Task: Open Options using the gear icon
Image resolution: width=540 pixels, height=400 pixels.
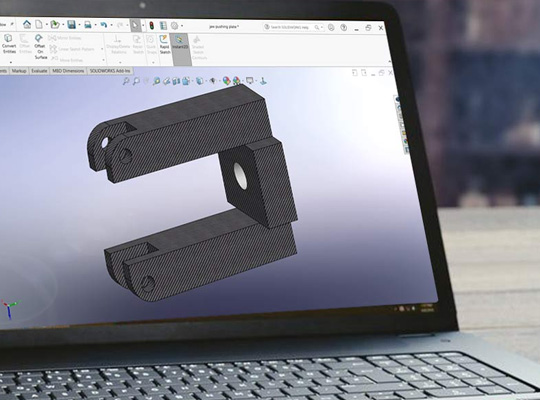Action: coord(175,26)
